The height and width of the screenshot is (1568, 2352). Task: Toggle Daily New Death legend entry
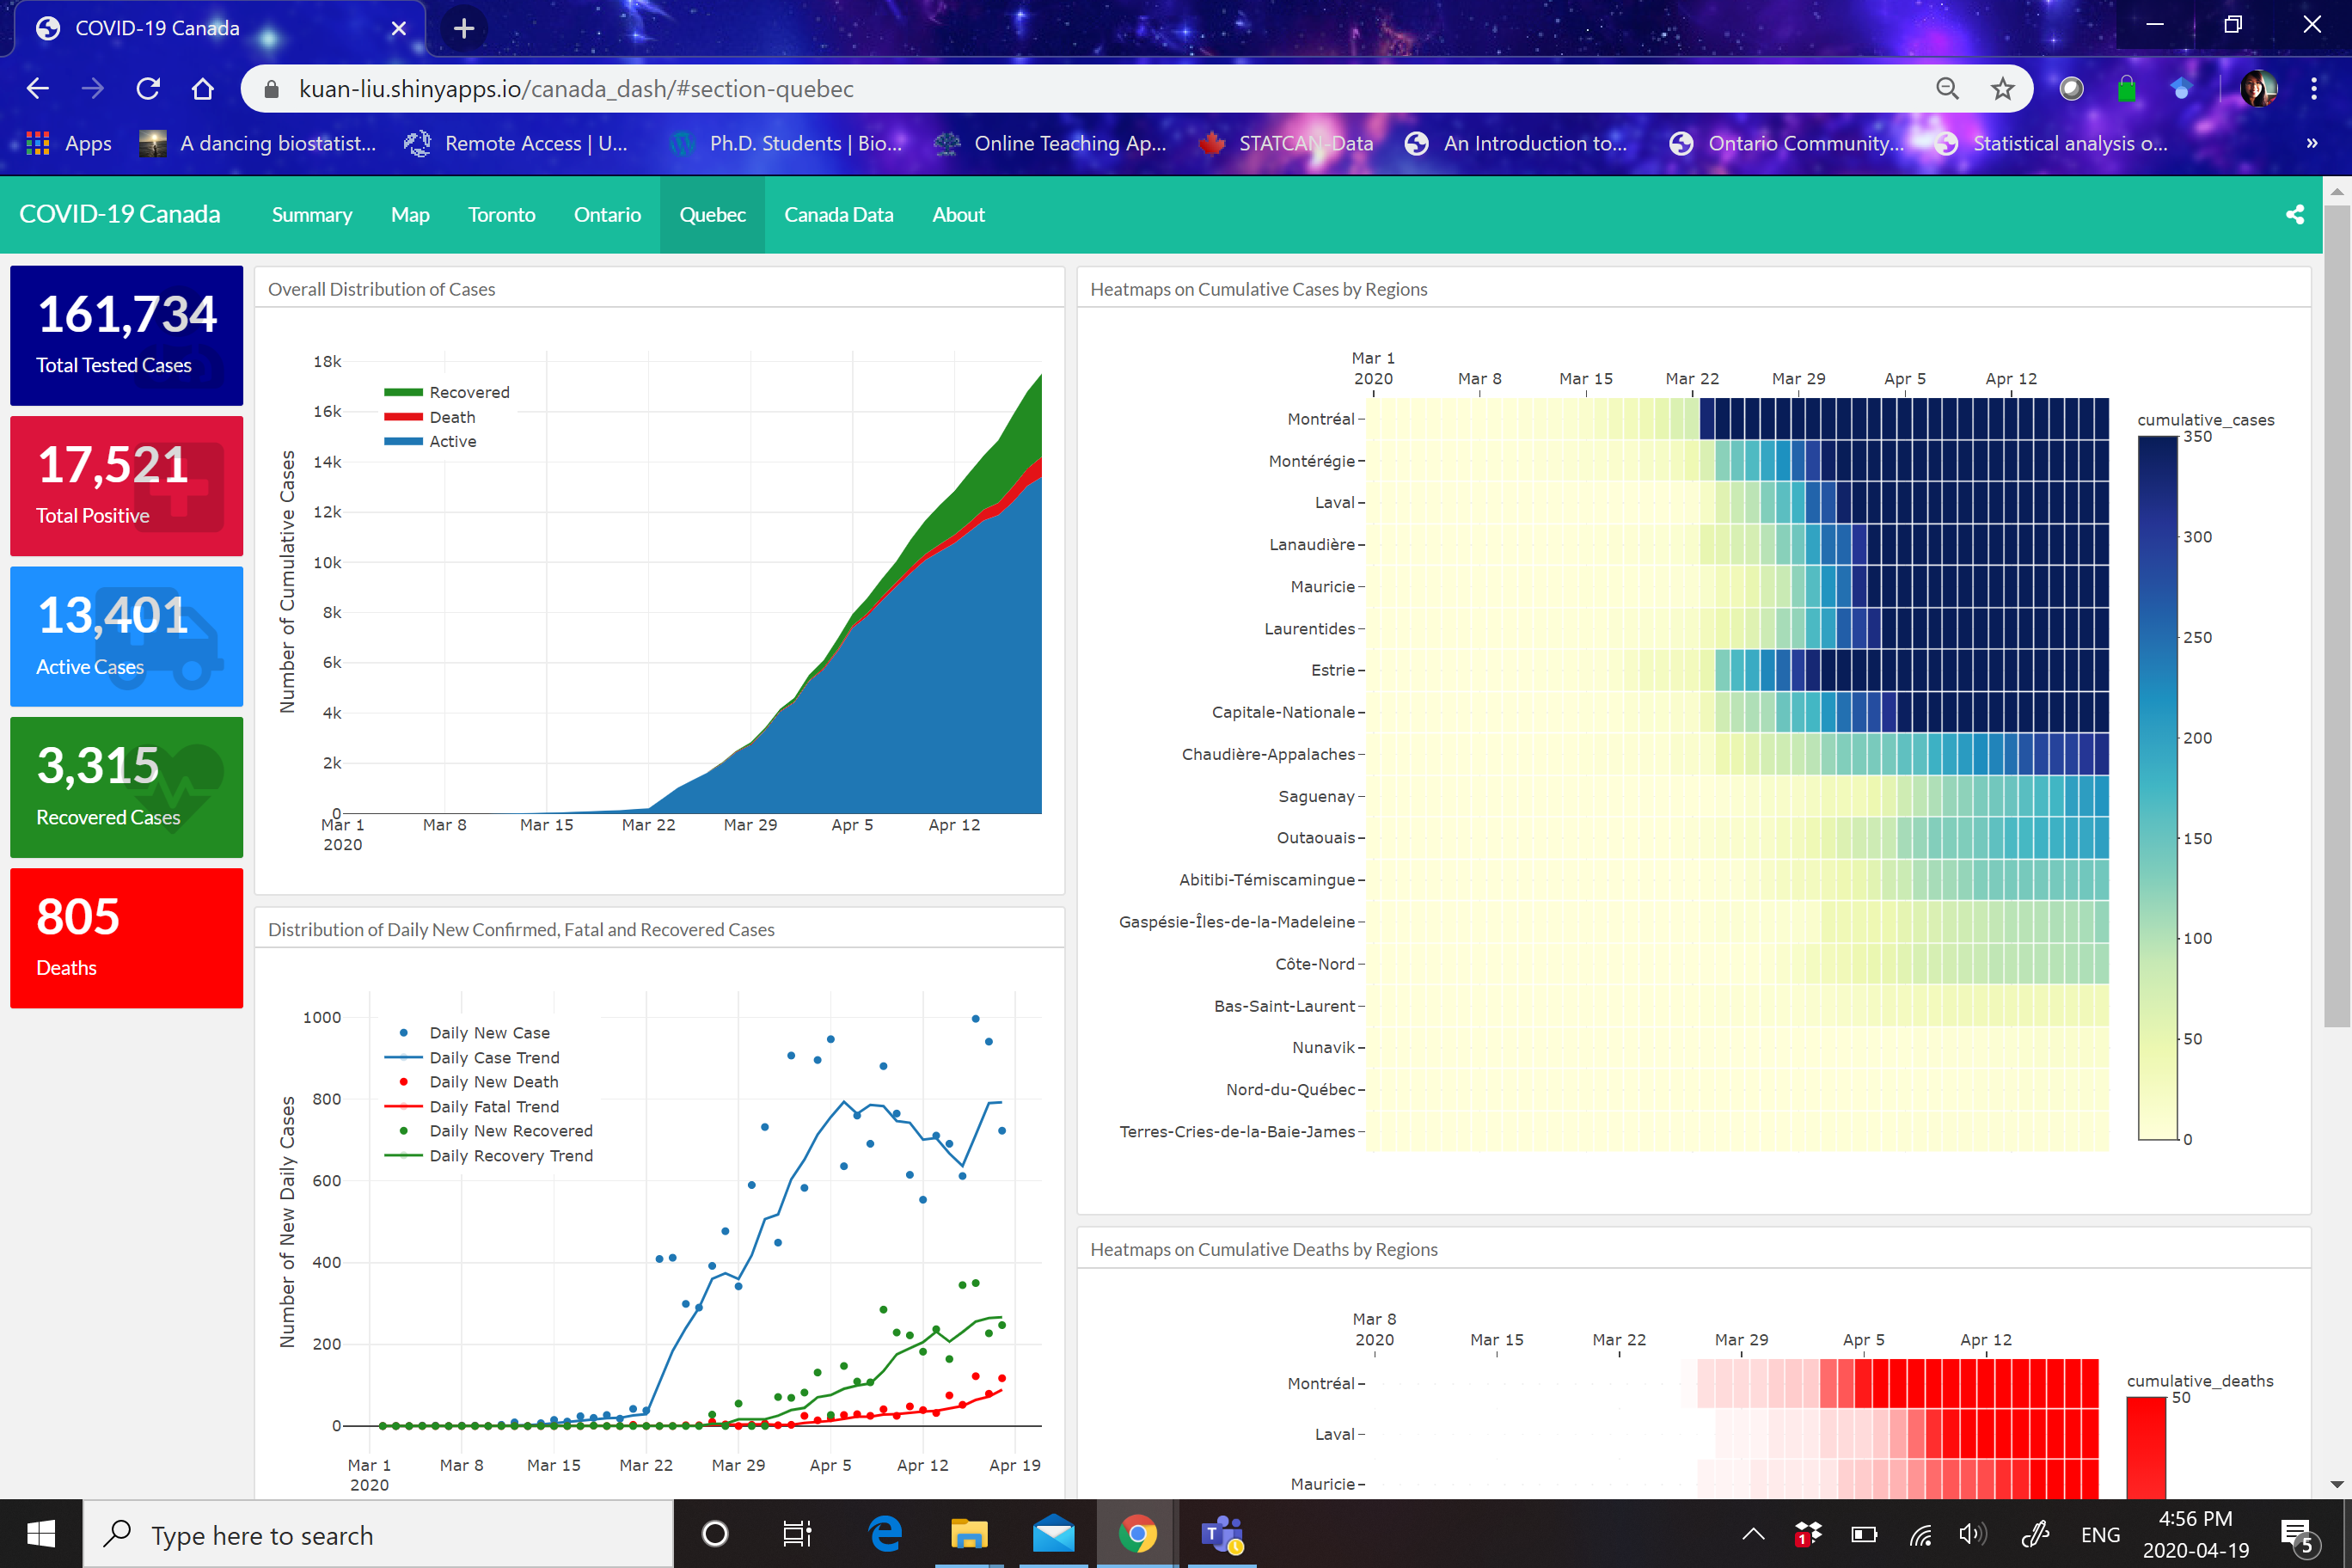point(493,1082)
